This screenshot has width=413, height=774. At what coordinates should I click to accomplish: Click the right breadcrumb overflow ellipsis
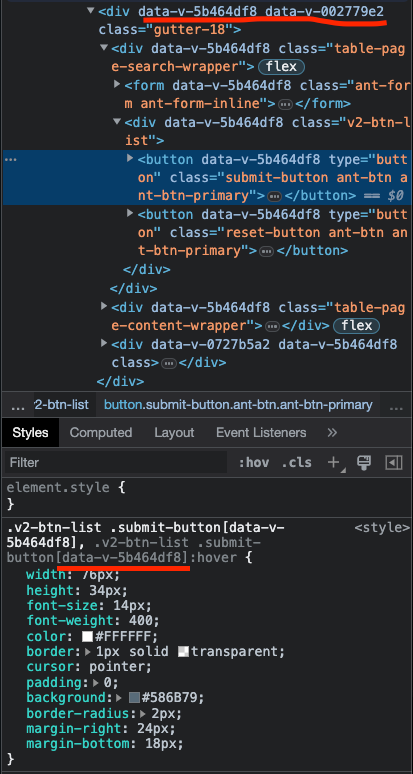[396, 406]
